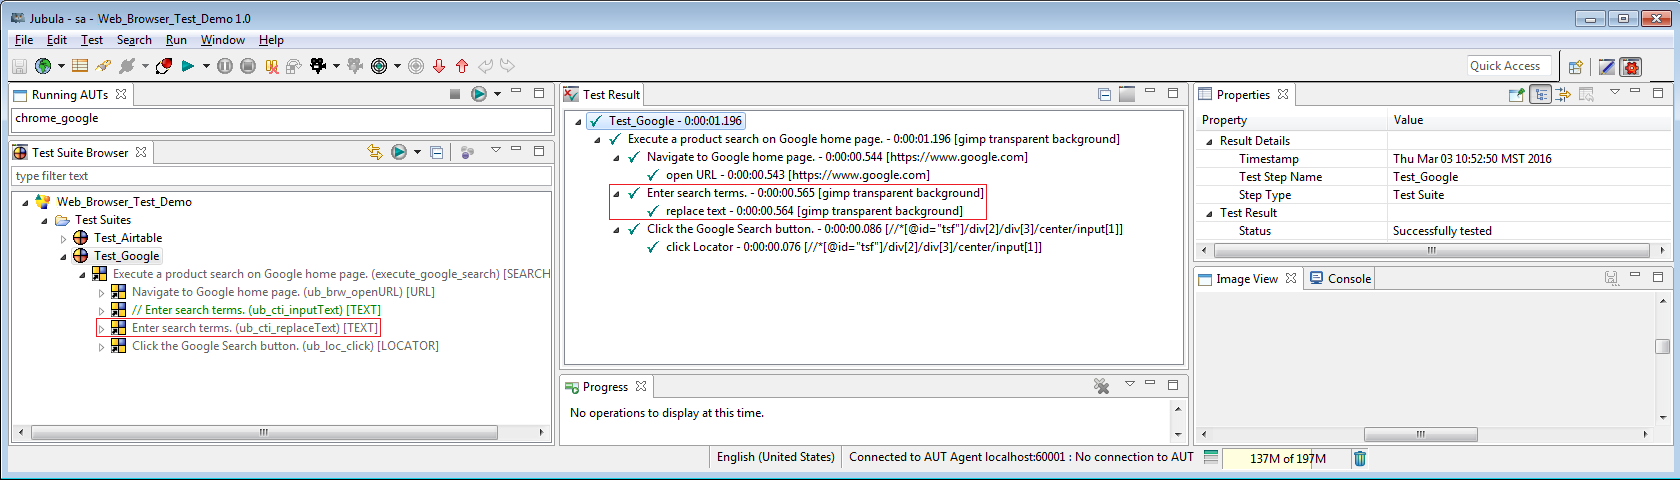Select replace text result row
The width and height of the screenshot is (1680, 480).
814,211
